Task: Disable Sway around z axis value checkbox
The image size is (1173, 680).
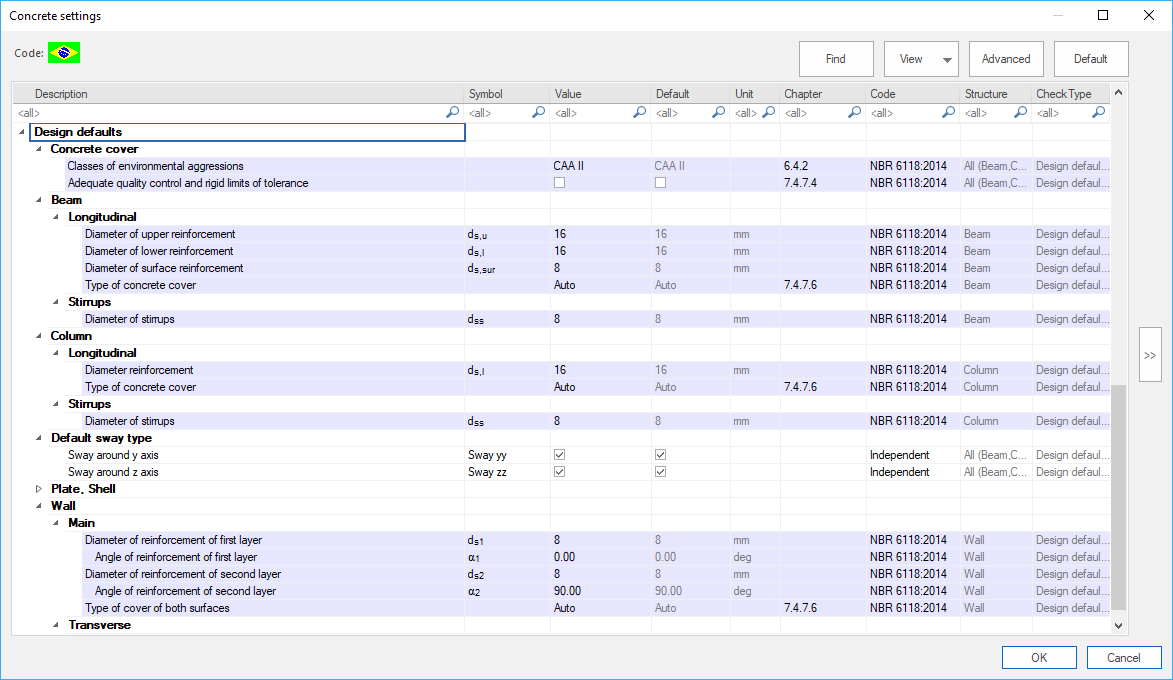Action: click(558, 471)
